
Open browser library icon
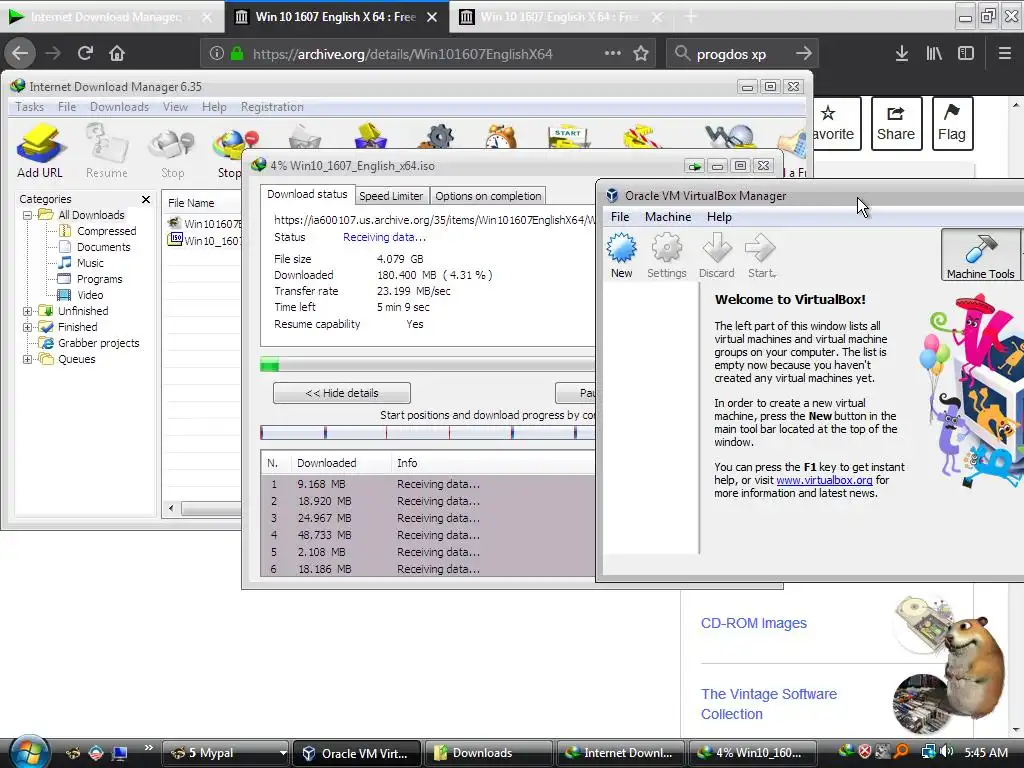coord(934,54)
